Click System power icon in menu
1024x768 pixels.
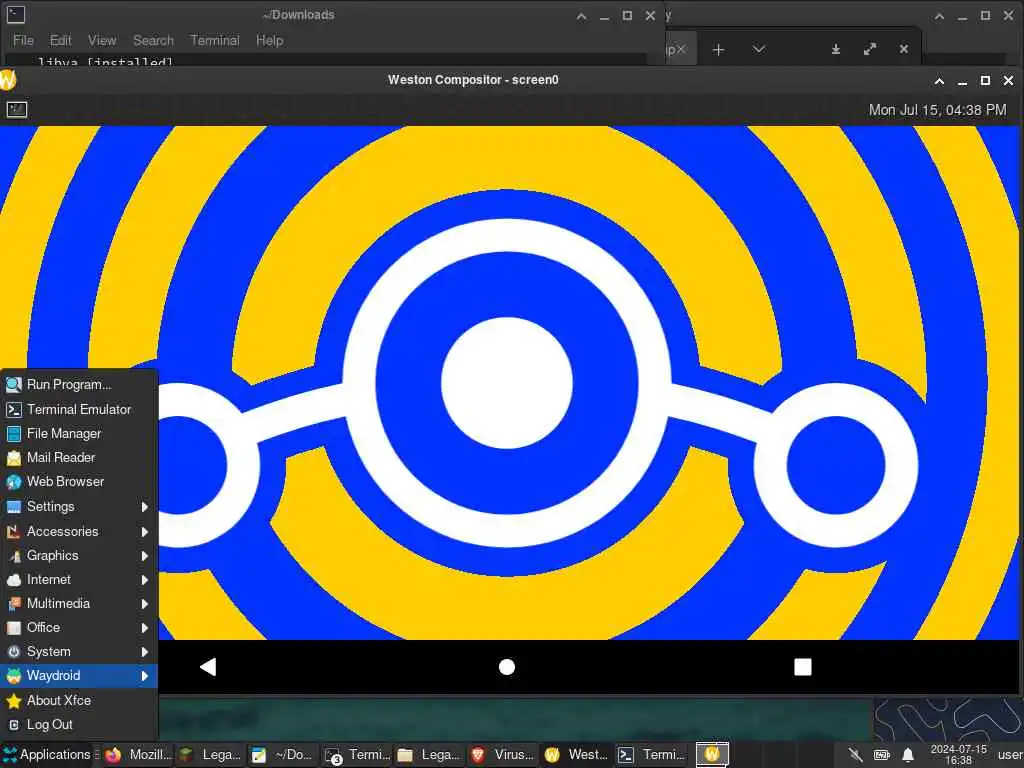[14, 652]
